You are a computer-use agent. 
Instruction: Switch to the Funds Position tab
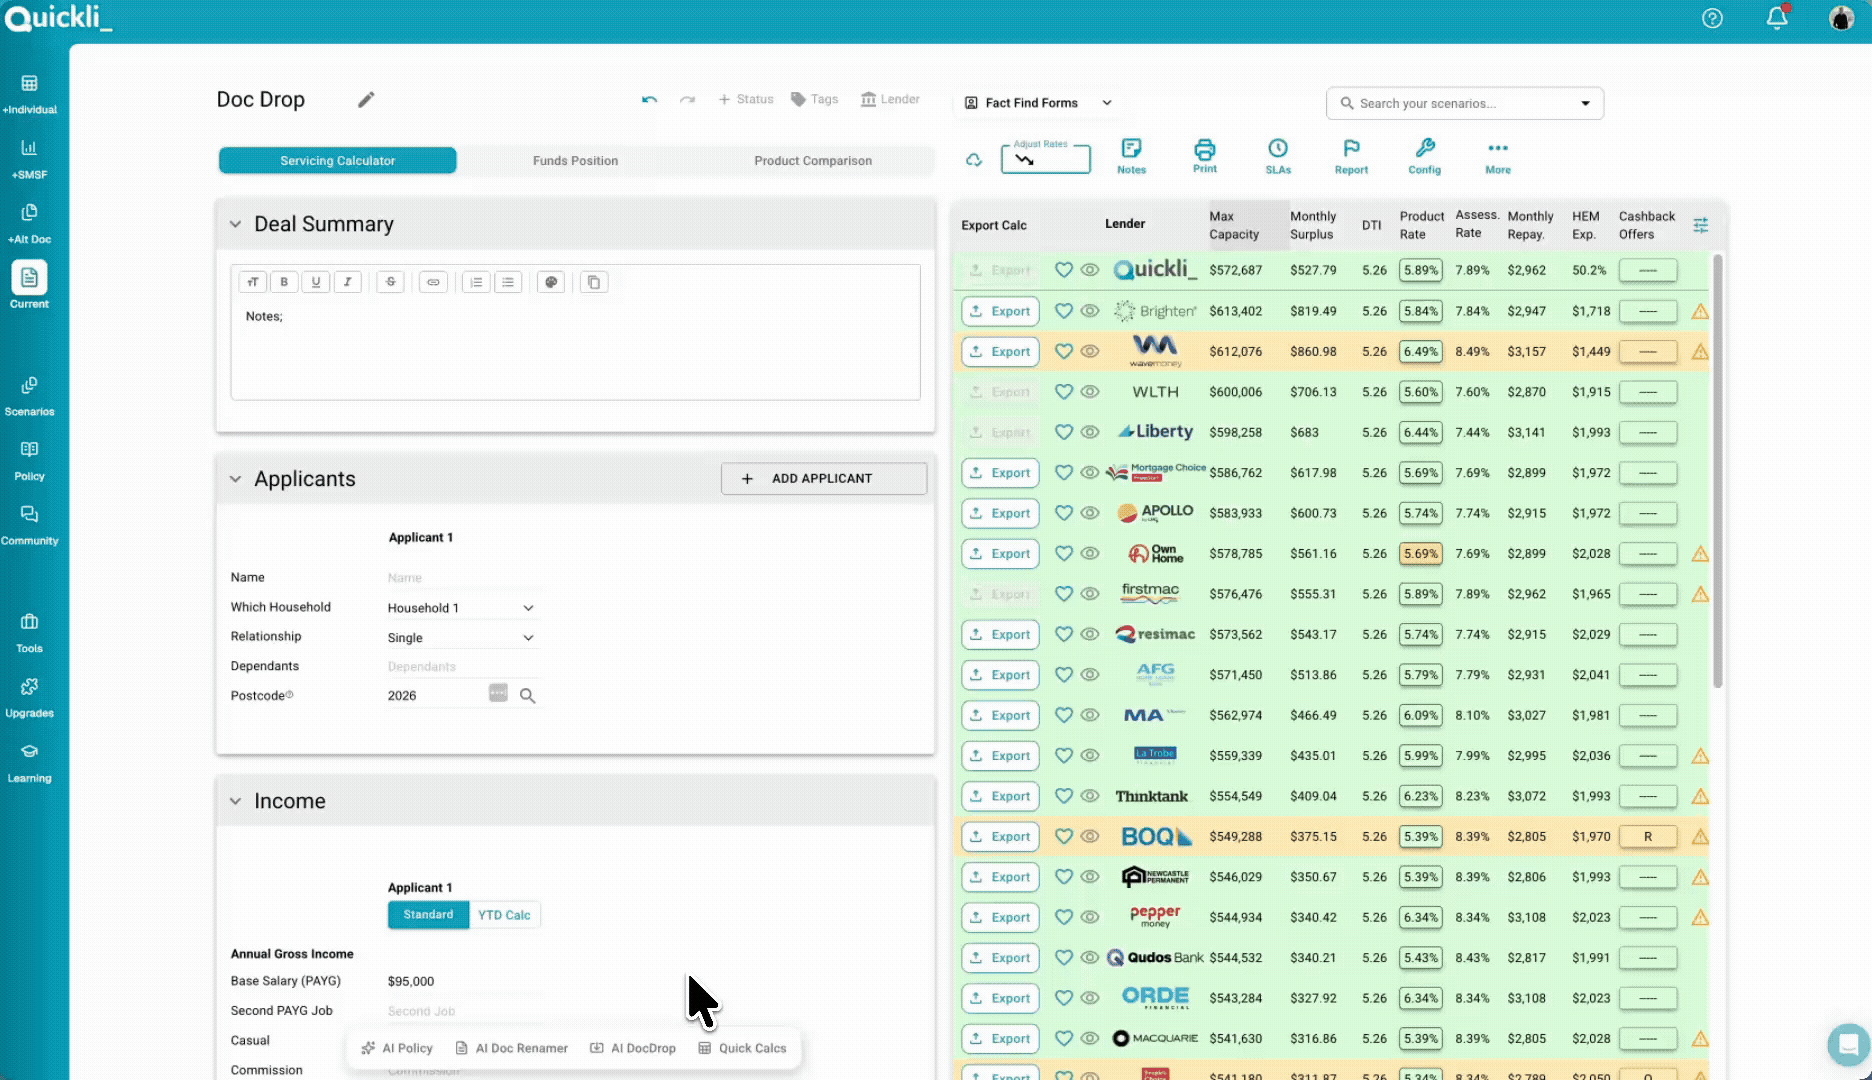click(575, 160)
